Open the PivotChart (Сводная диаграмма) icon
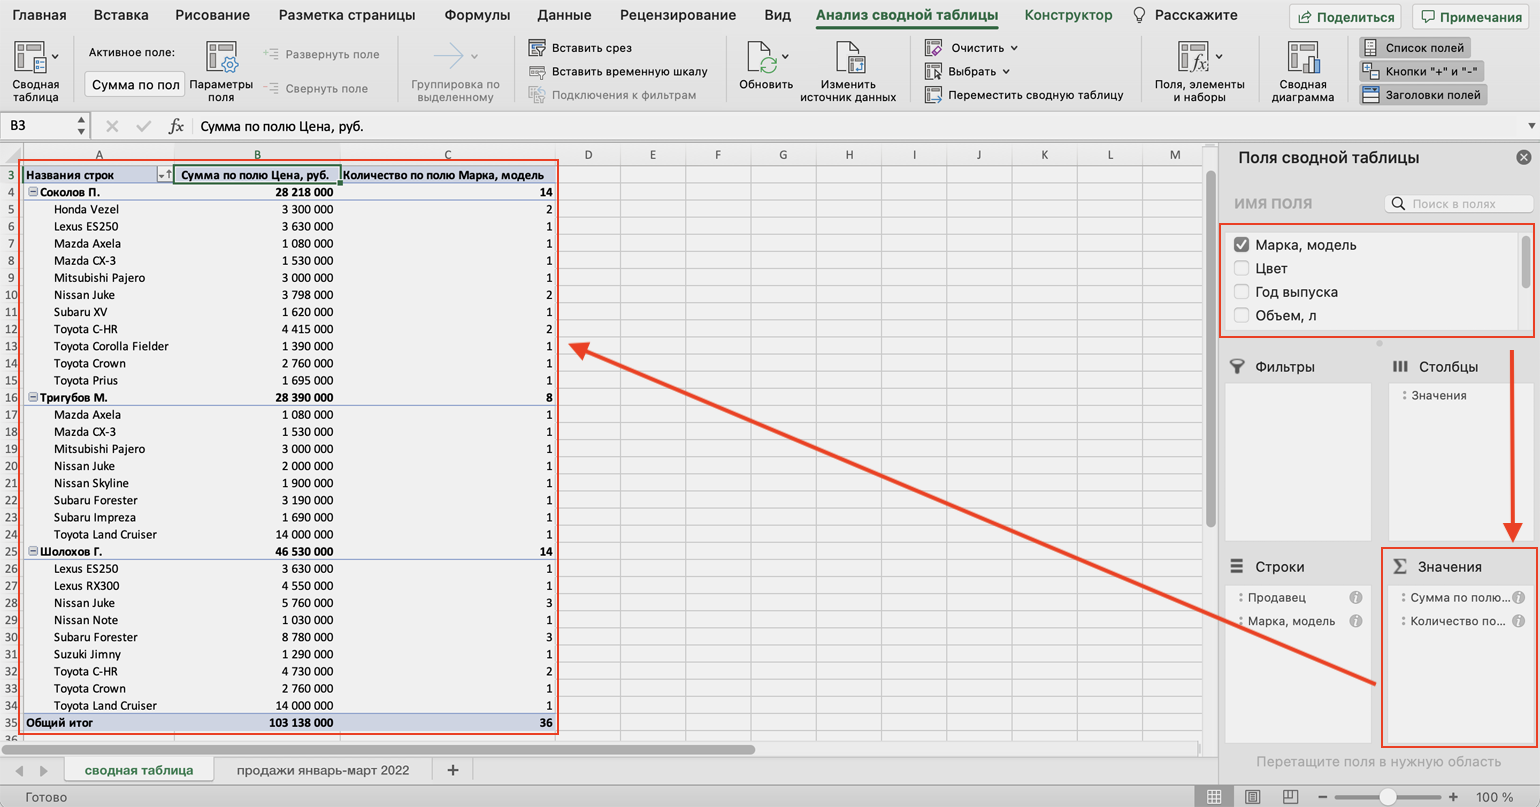This screenshot has width=1540, height=807. 1302,60
